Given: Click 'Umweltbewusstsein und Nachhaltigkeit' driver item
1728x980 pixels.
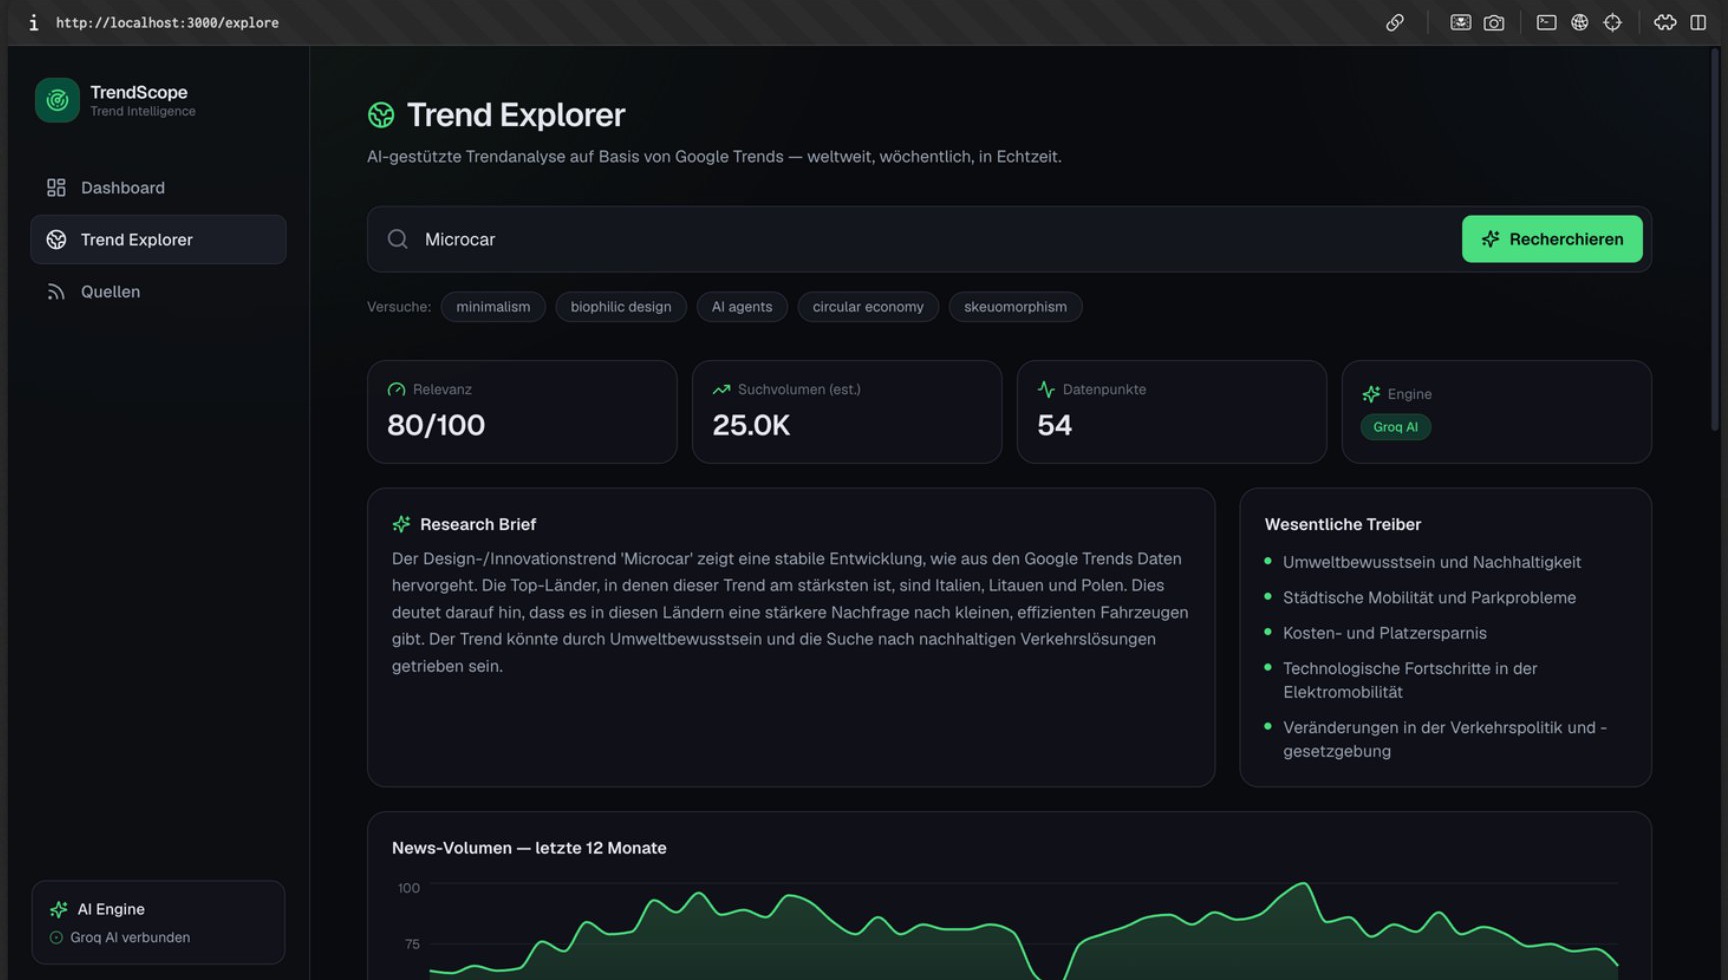Looking at the screenshot, I should pyautogui.click(x=1432, y=562).
